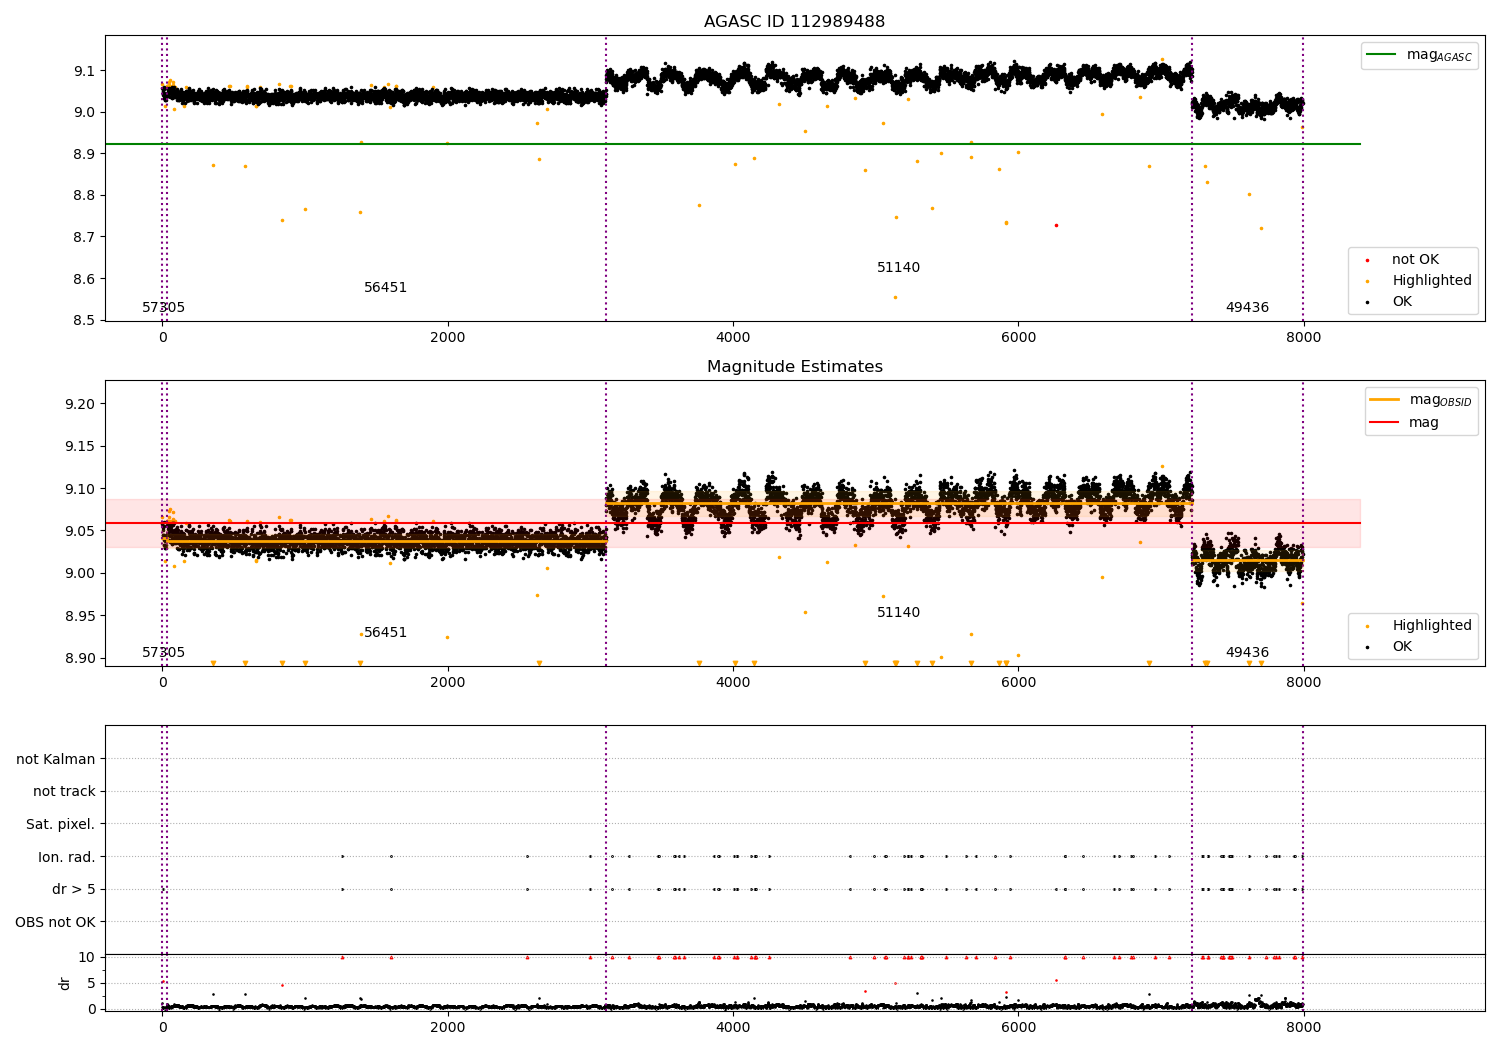
Task: Click the 8.7 y-tick in top panel
Action: pyautogui.click(x=84, y=237)
